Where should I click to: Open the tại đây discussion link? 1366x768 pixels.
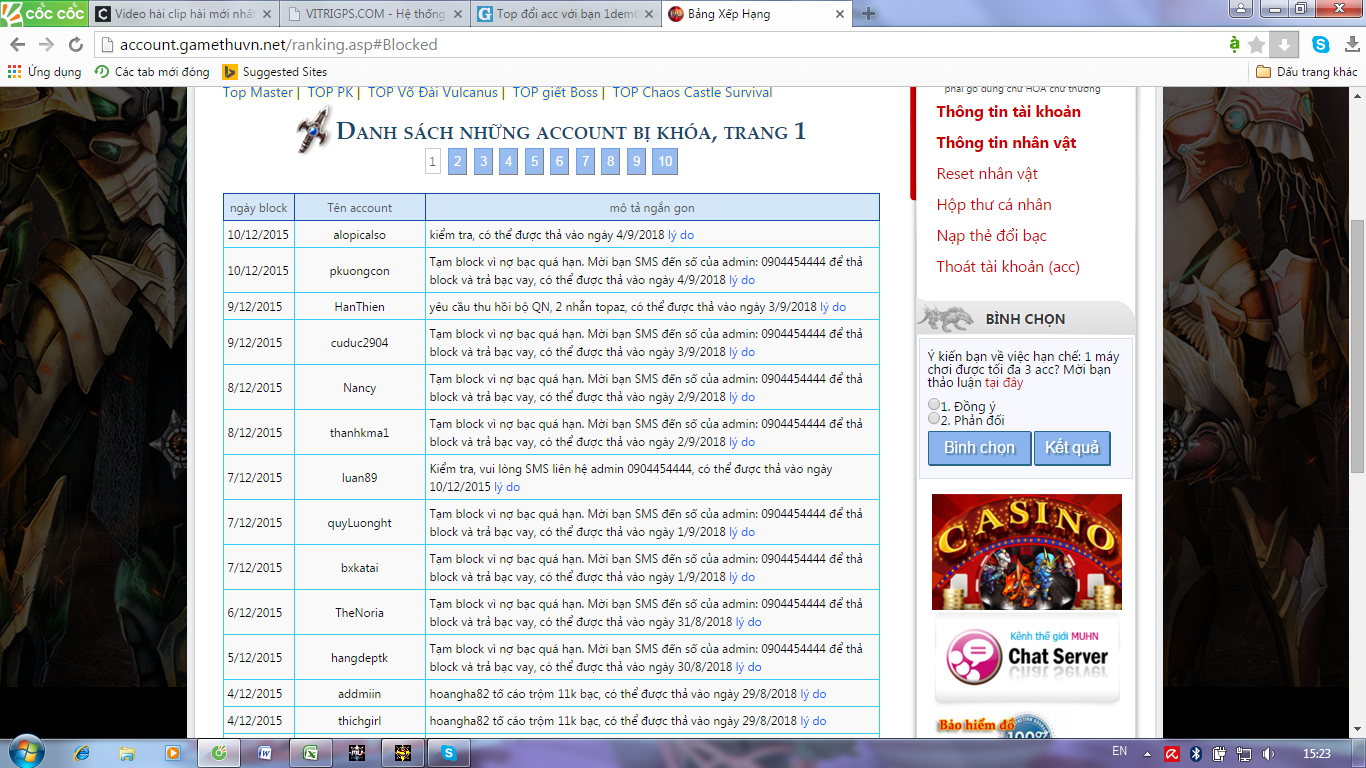tap(1004, 383)
